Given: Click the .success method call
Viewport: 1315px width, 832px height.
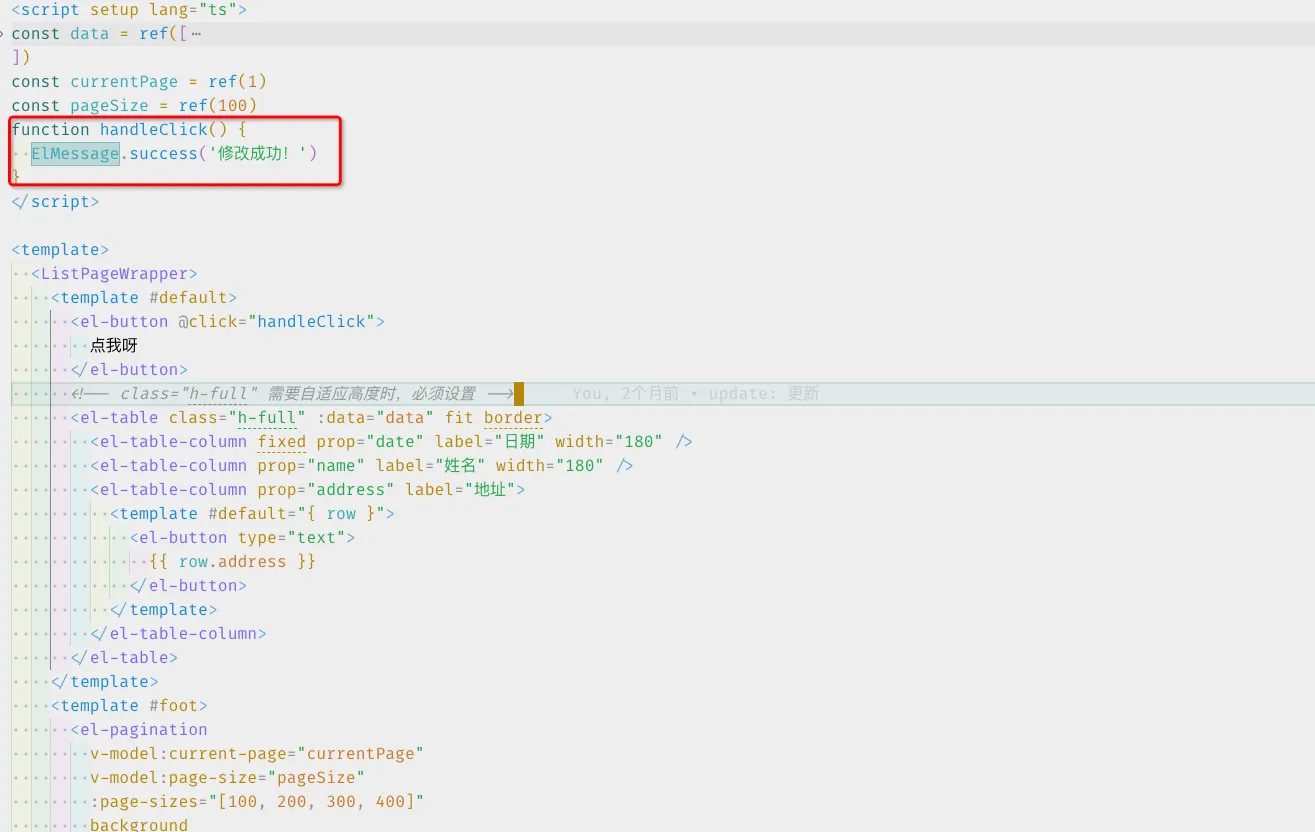Looking at the screenshot, I should [159, 154].
